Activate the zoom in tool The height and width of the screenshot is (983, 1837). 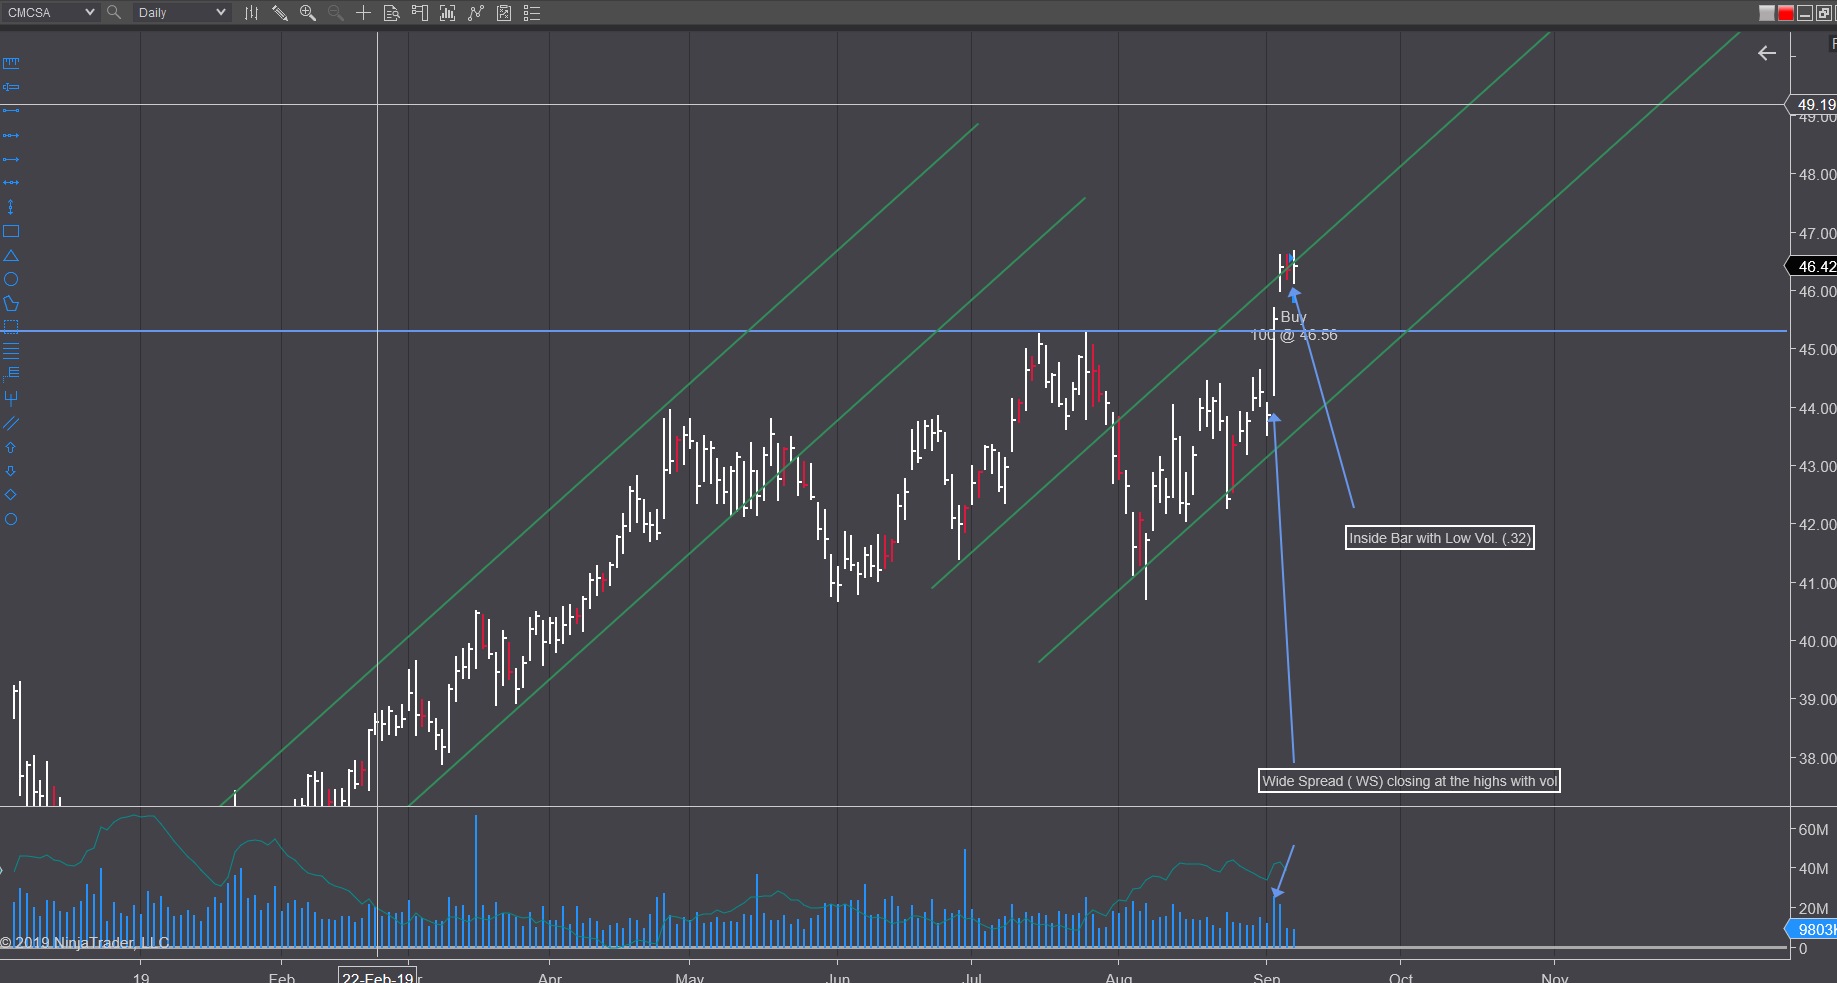308,13
